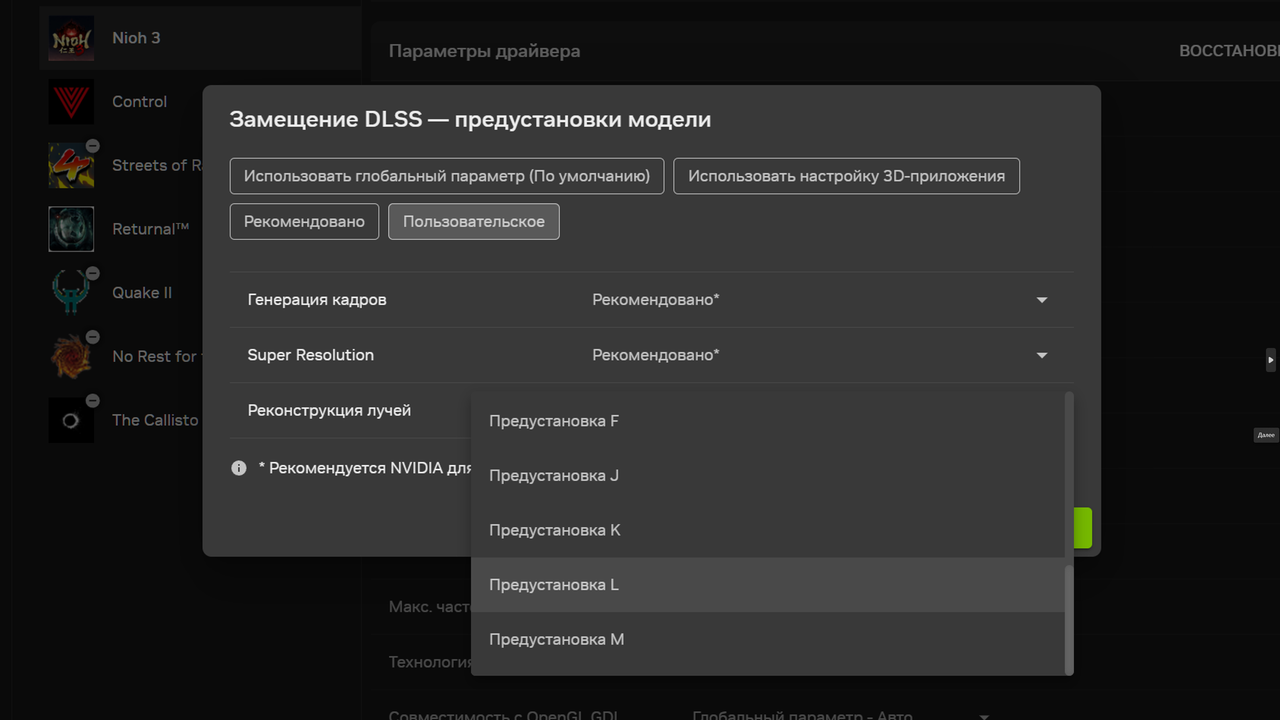
Task: Pick Предустановка F from the list
Action: pos(768,421)
